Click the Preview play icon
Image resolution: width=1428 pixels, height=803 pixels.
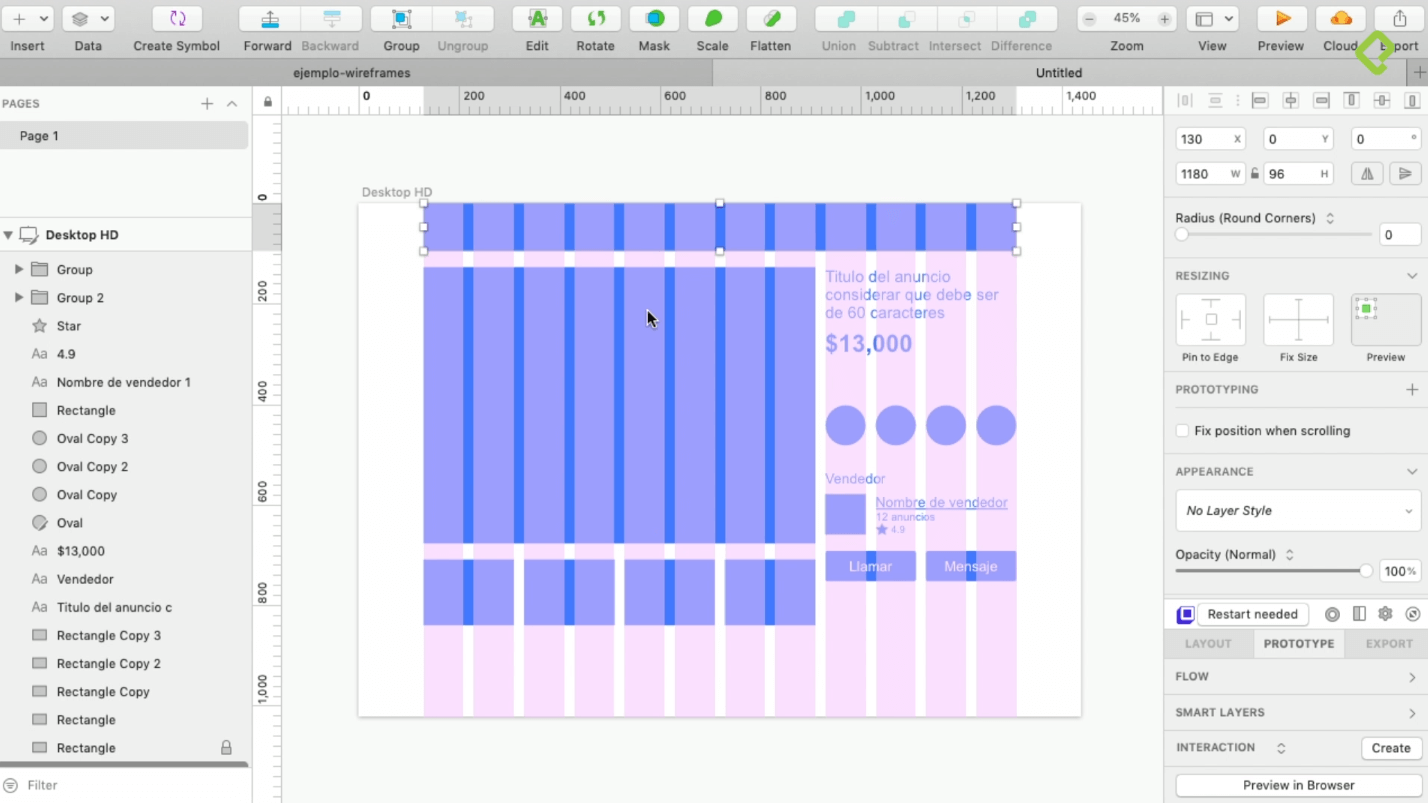tap(1281, 19)
